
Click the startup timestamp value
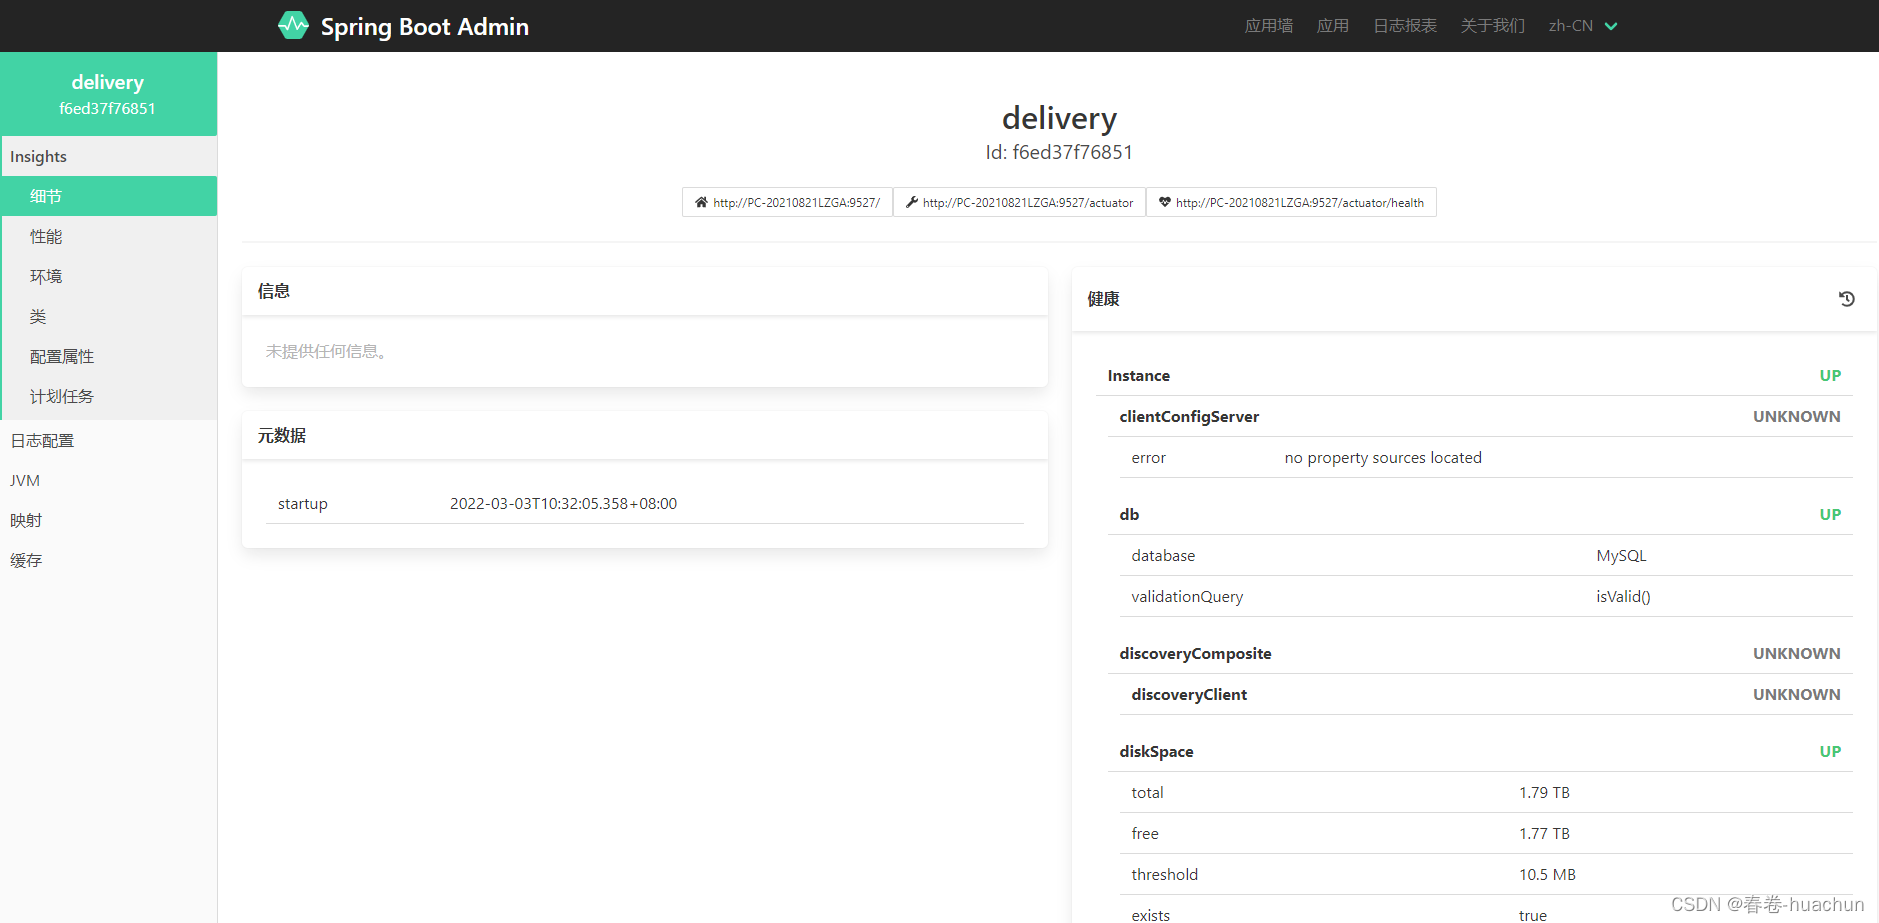pos(563,503)
